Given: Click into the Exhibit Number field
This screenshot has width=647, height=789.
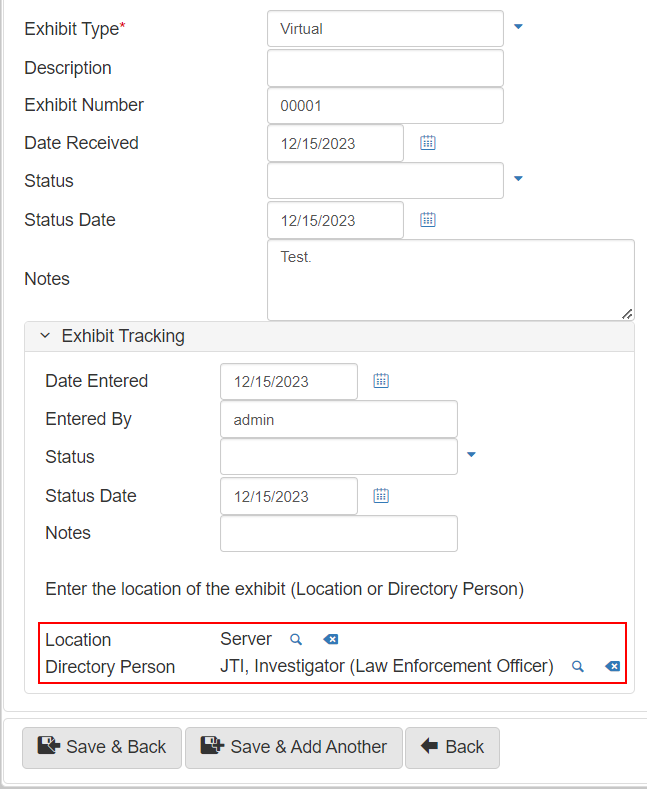Looking at the screenshot, I should point(385,106).
